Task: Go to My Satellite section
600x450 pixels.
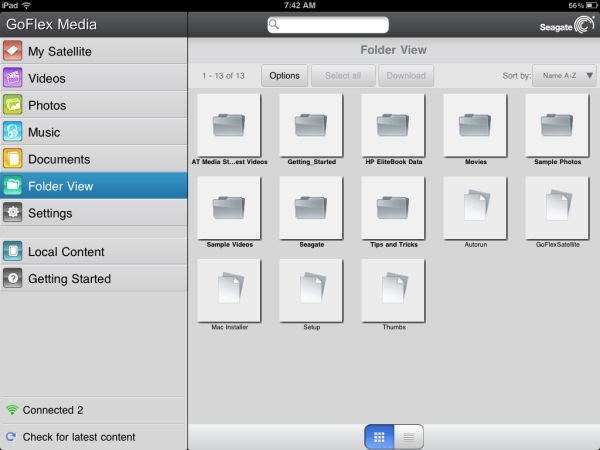Action: (x=94, y=51)
